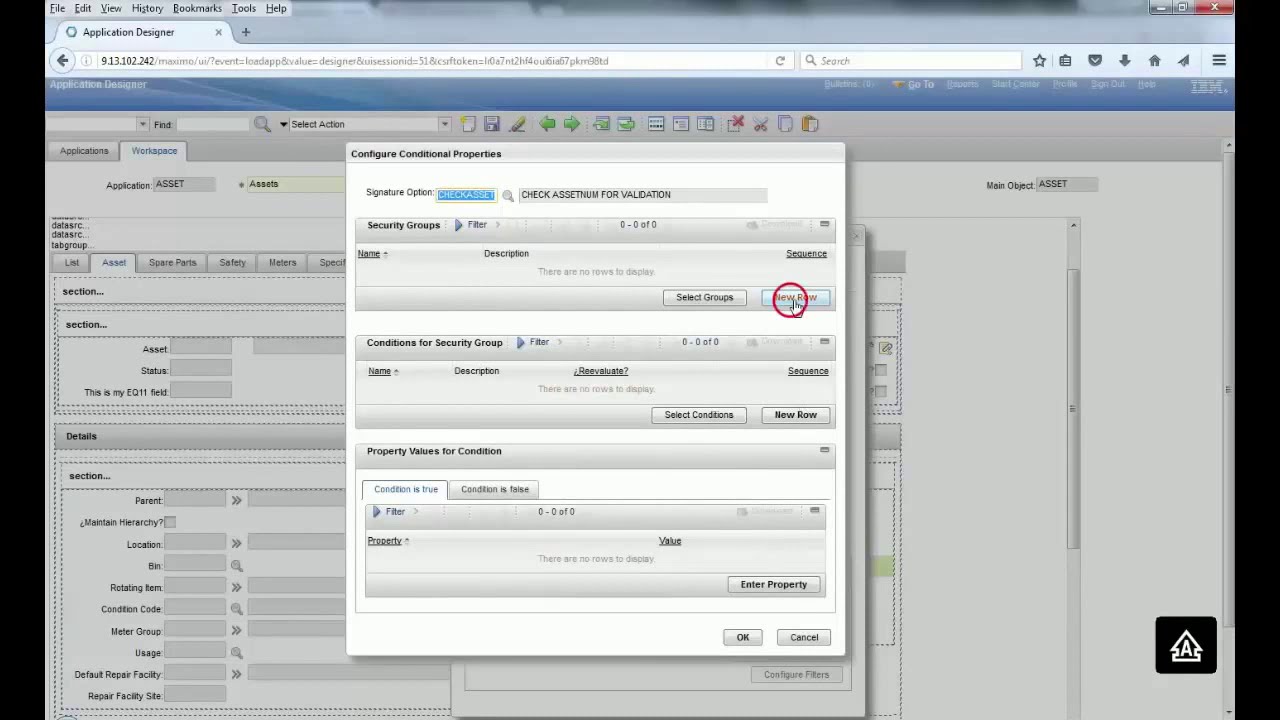This screenshot has width=1280, height=720.
Task: Click into the Find text field
Action: (x=212, y=124)
